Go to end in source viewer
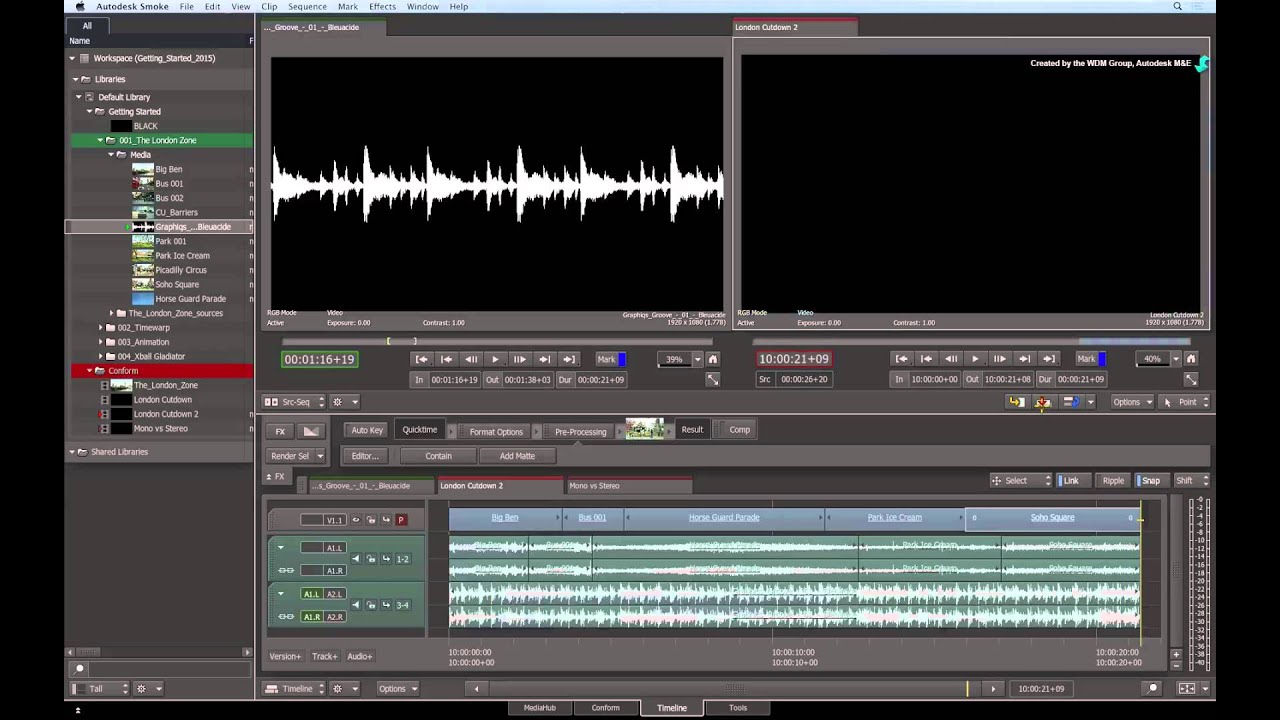The image size is (1280, 720). point(568,359)
